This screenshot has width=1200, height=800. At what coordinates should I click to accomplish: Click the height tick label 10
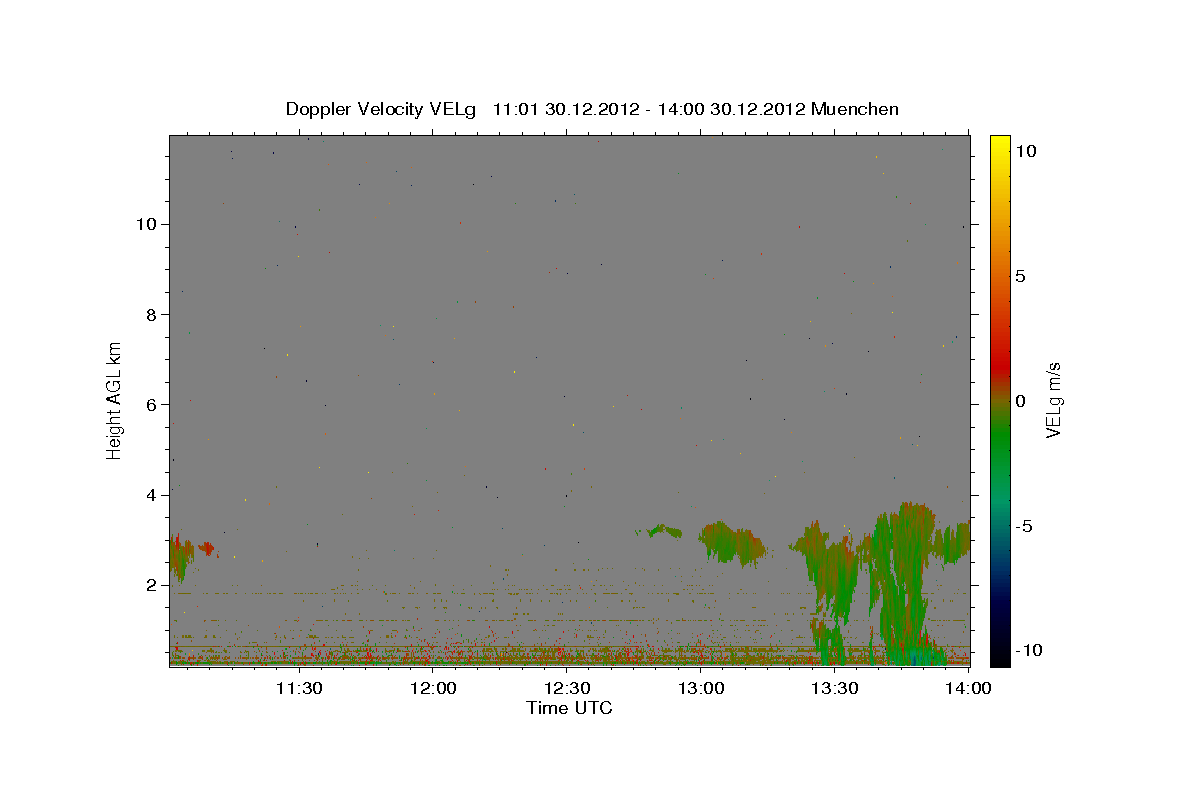point(147,224)
